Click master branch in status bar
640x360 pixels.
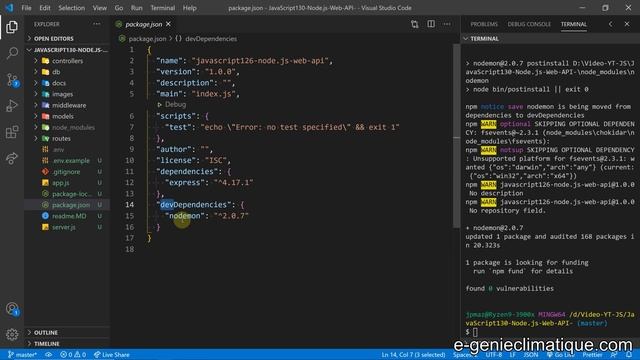pos(22,355)
